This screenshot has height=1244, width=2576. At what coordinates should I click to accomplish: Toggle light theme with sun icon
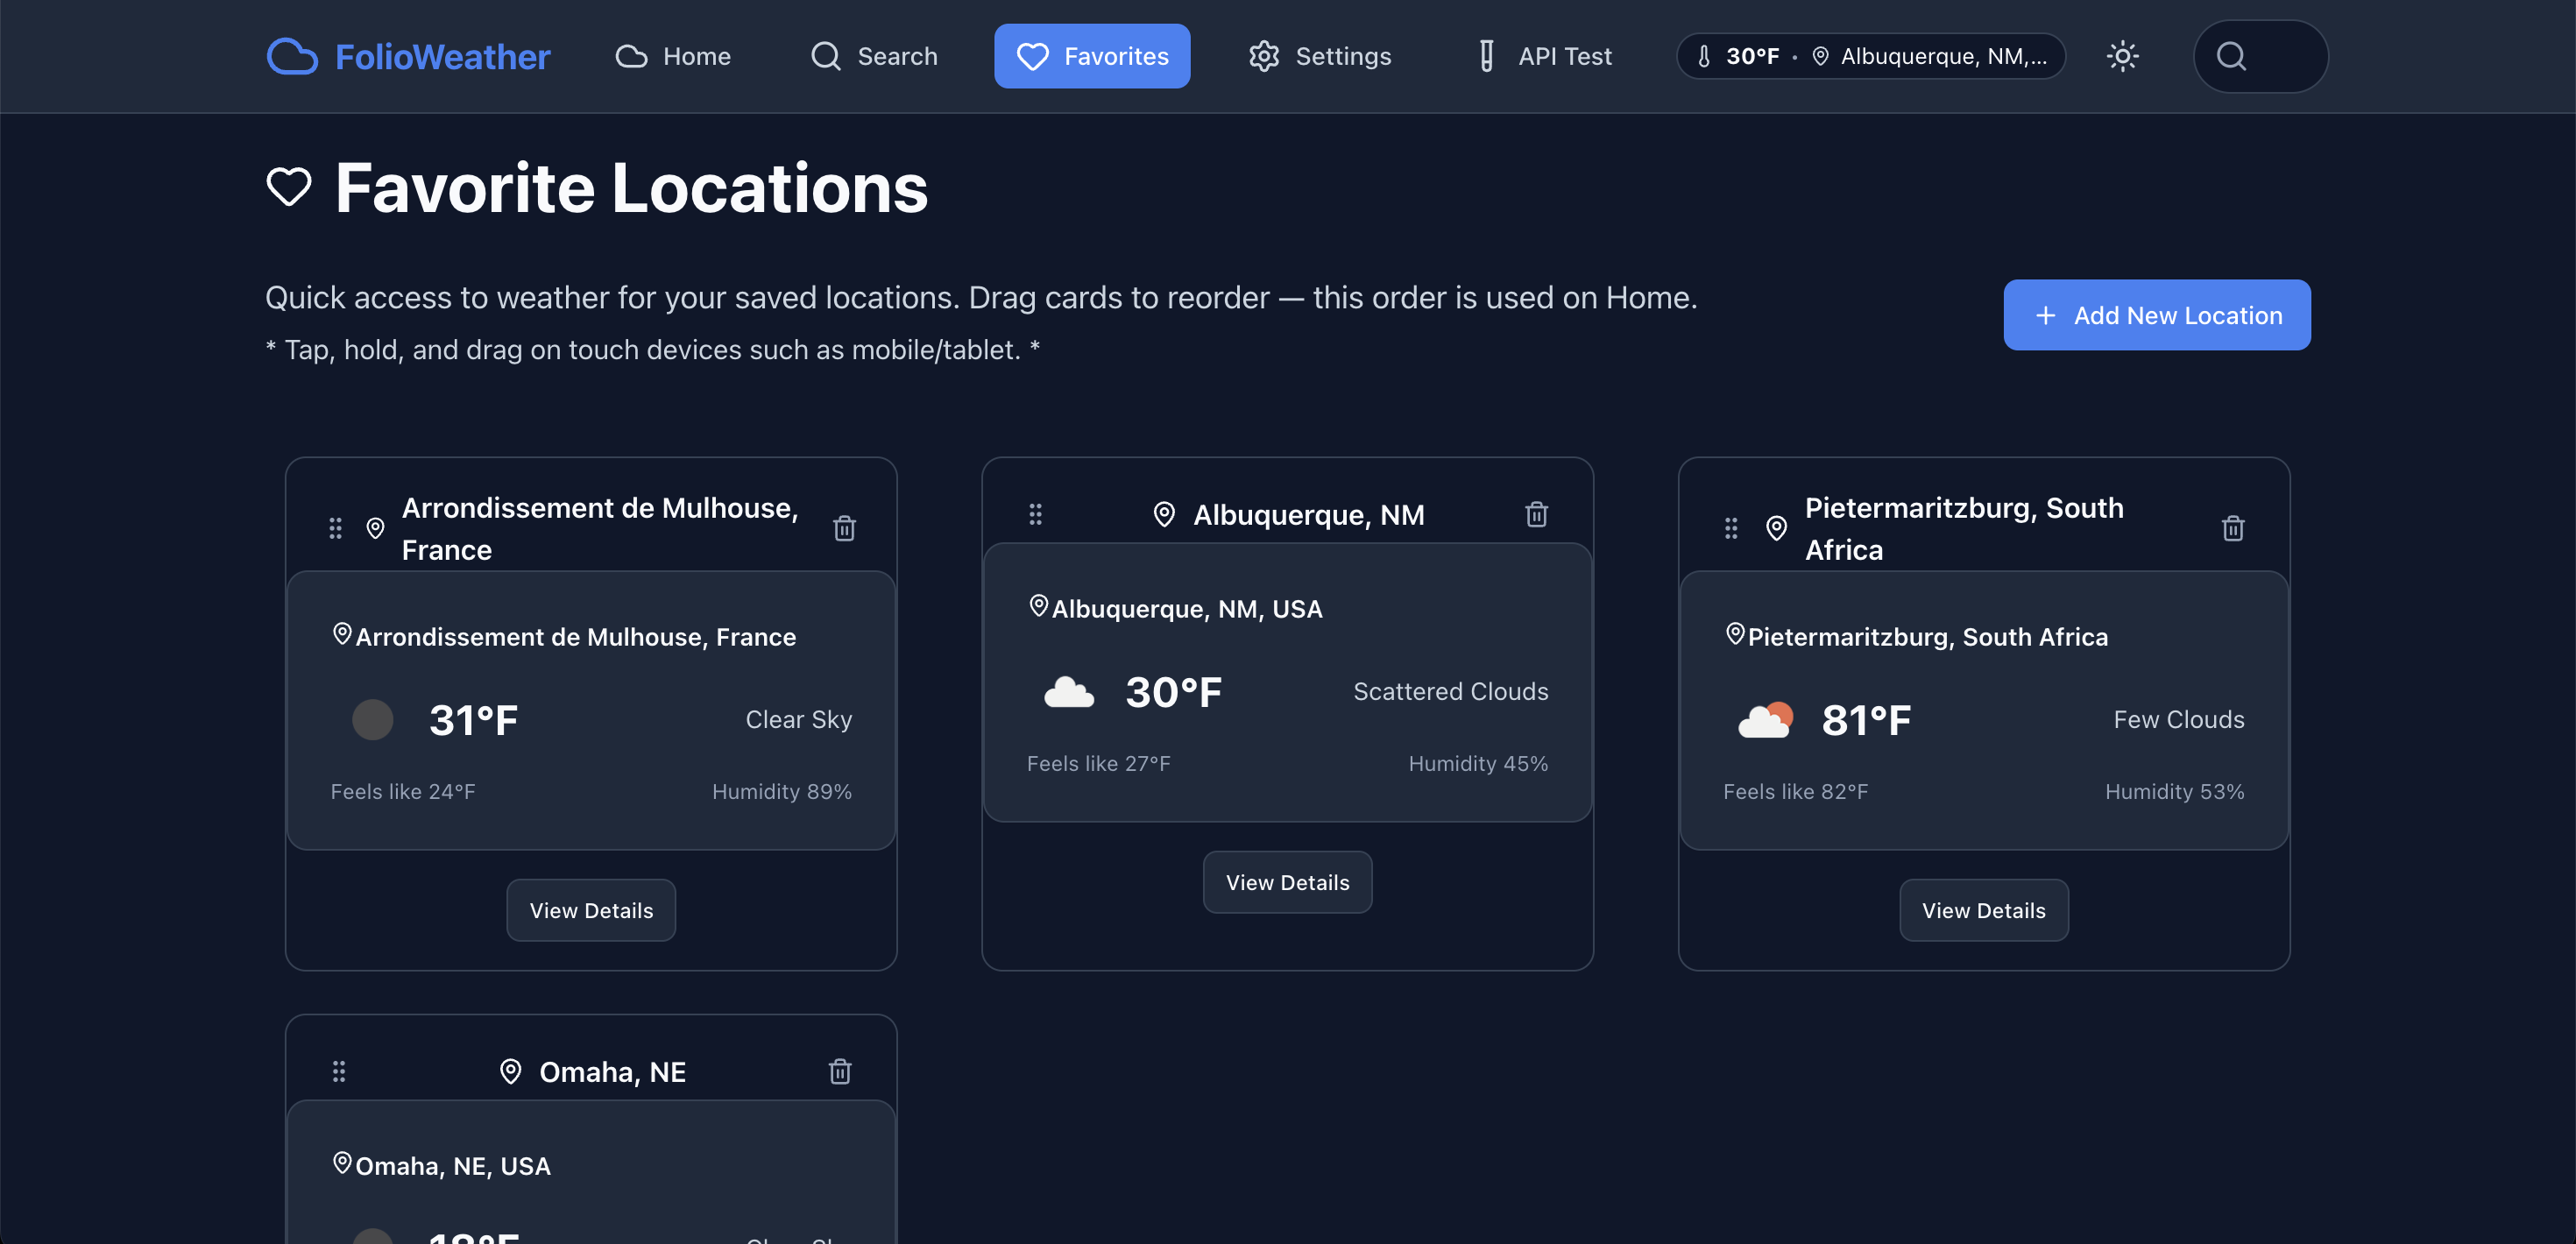[x=2122, y=56]
